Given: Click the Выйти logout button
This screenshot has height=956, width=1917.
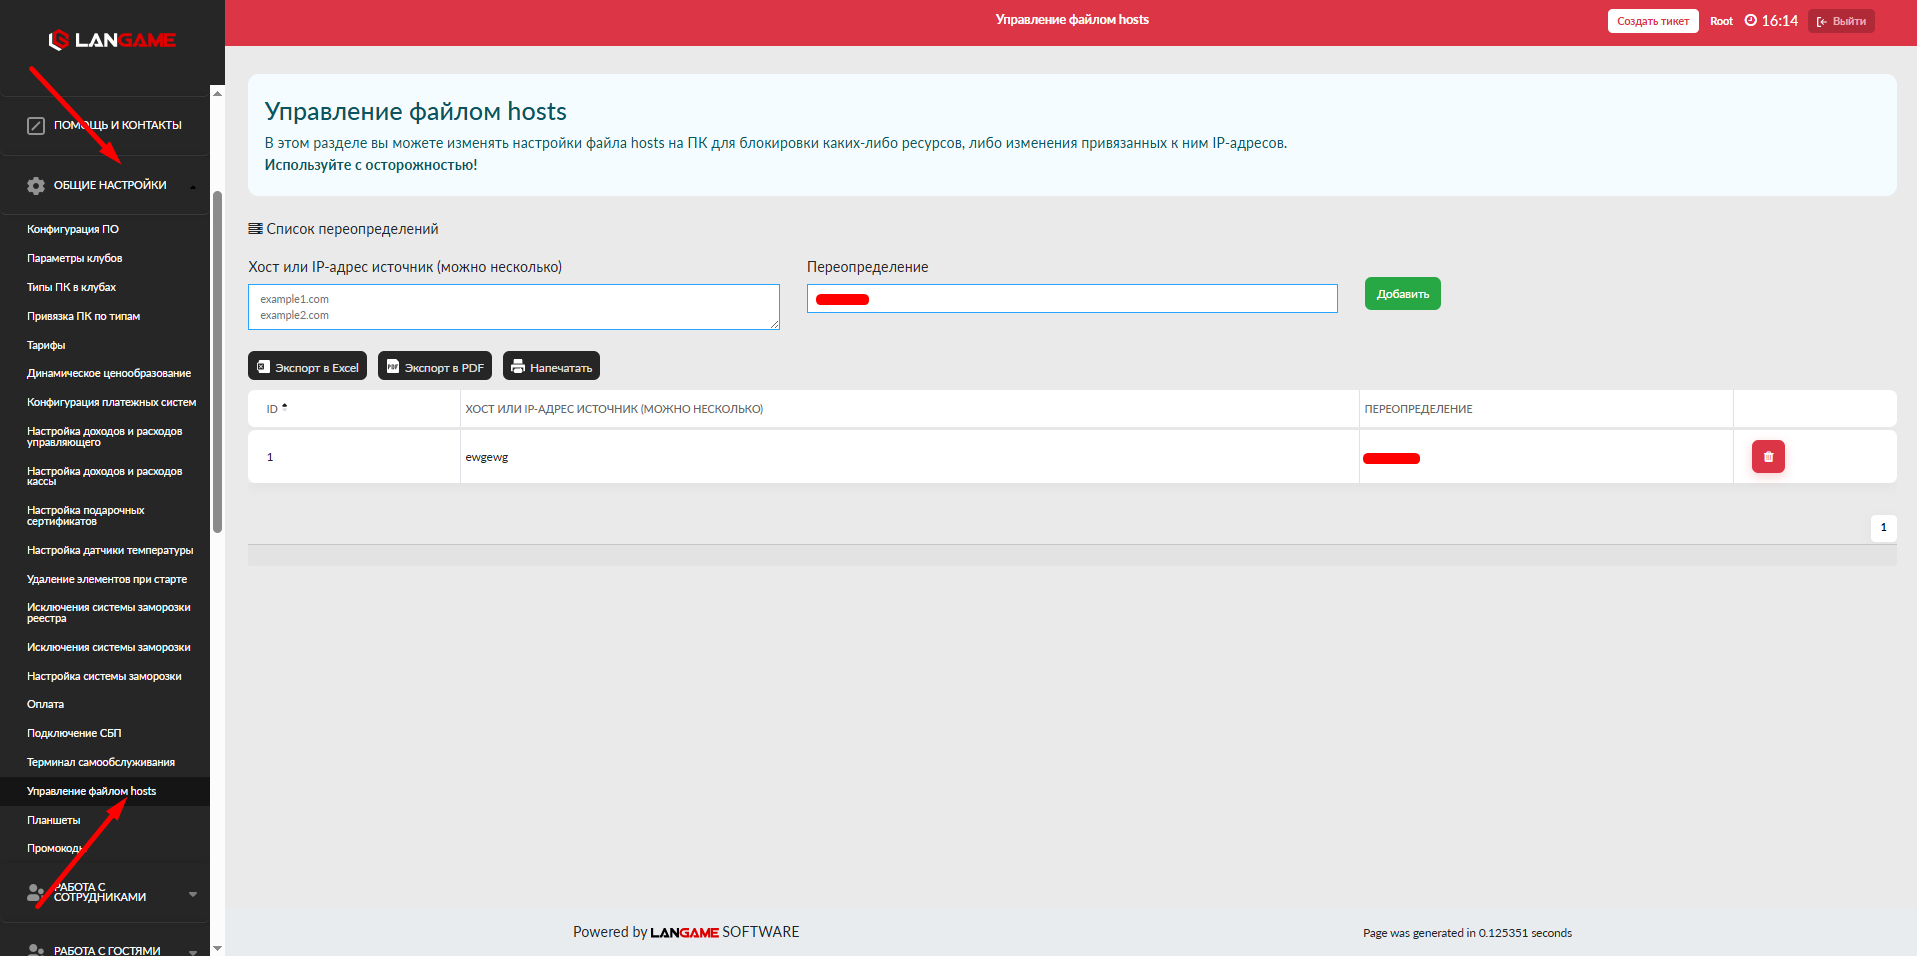Looking at the screenshot, I should pos(1841,21).
